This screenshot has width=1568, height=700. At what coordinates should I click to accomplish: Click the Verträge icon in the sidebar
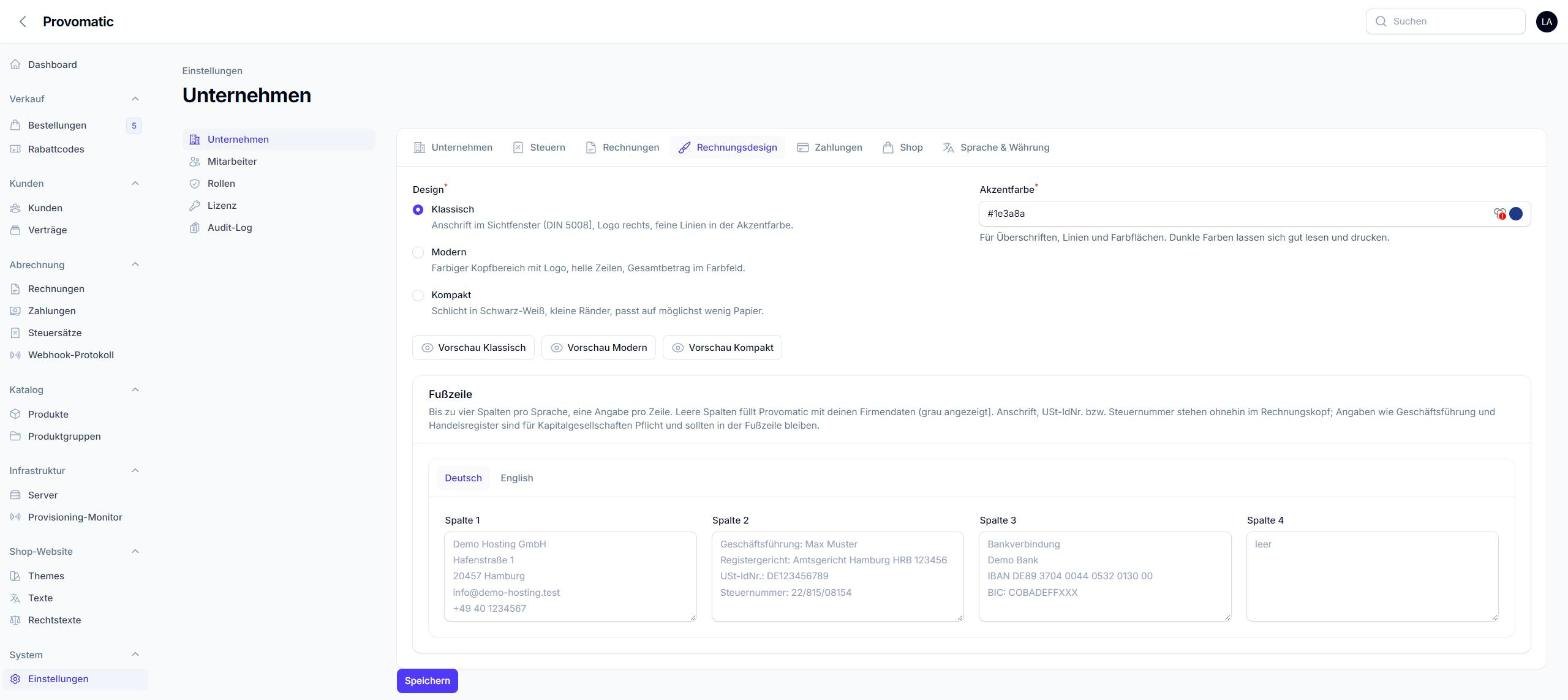click(x=15, y=230)
